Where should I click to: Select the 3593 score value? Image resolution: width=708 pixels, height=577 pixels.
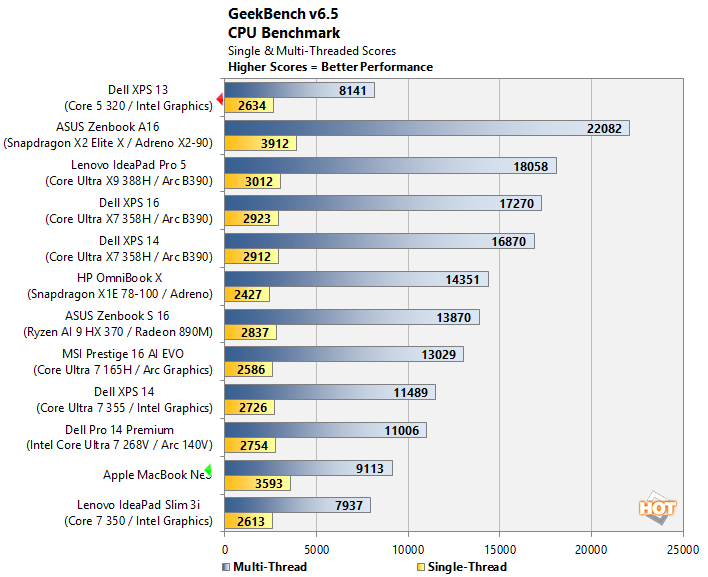coord(269,484)
